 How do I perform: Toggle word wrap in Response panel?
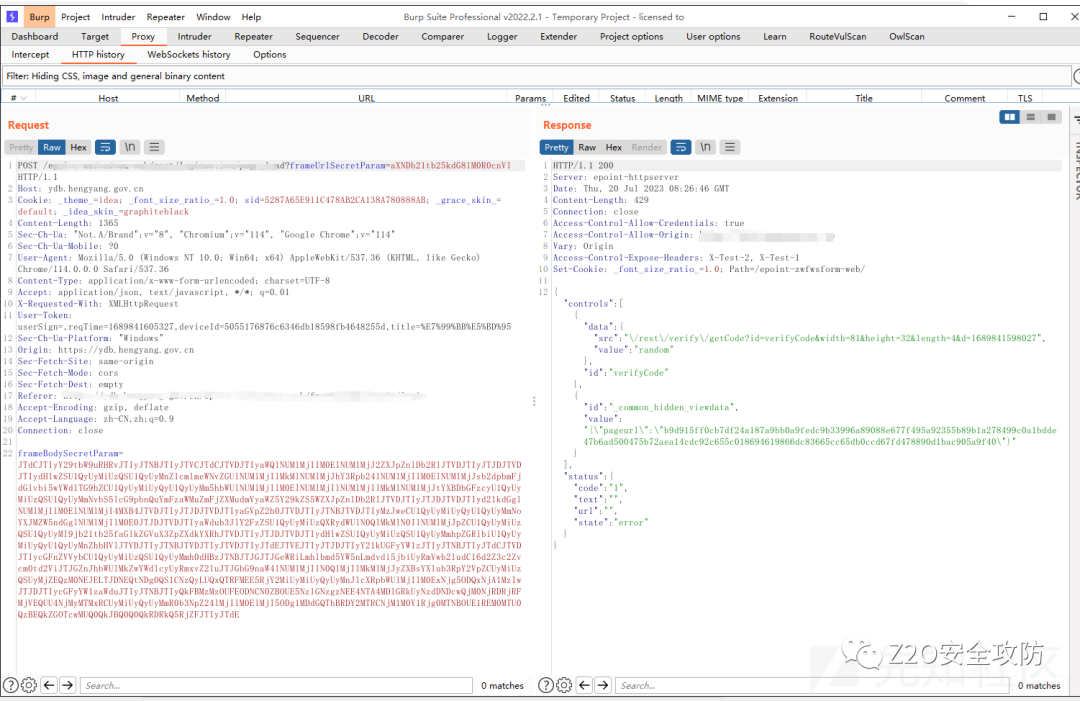(x=681, y=147)
